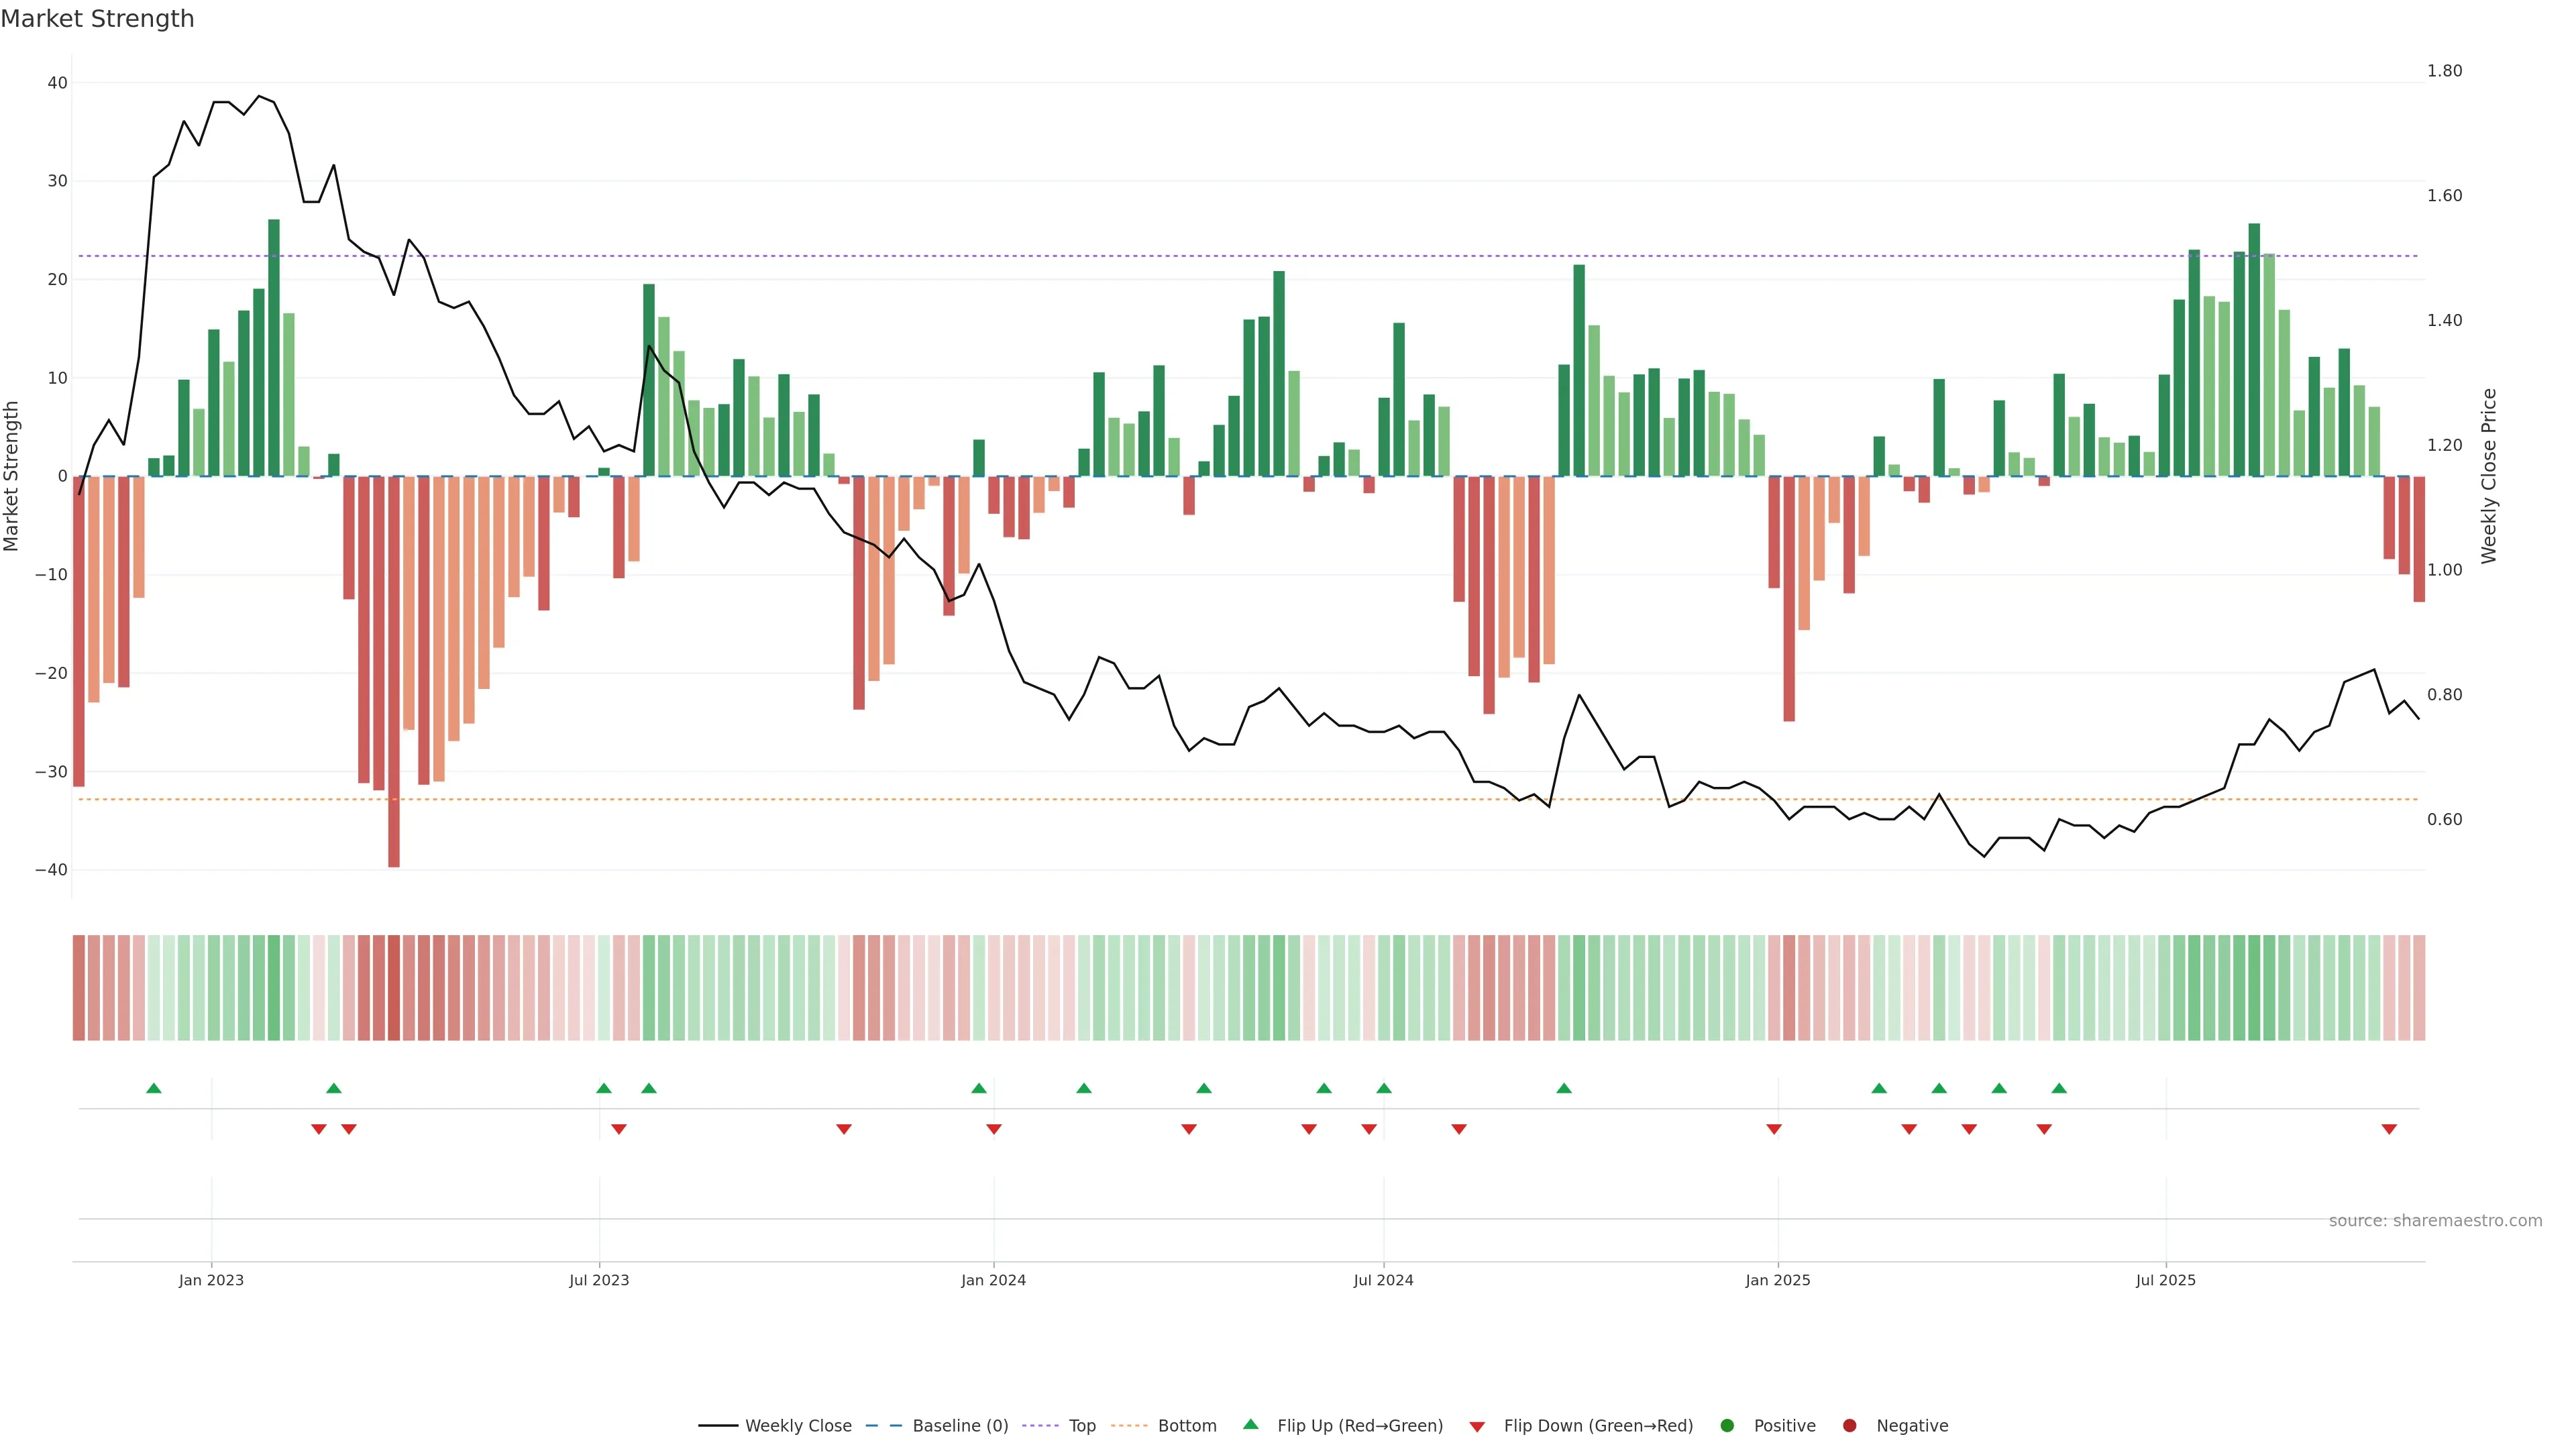The image size is (2576, 1449).
Task: Click the flip-down marker nearest Jan 2025
Action: pyautogui.click(x=1774, y=1129)
